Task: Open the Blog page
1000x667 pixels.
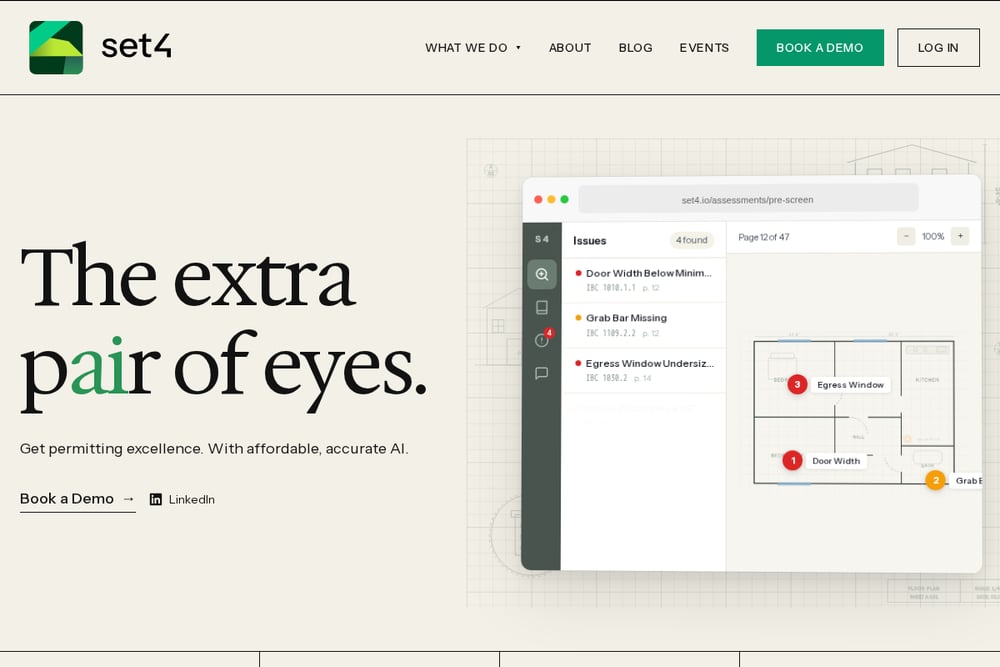Action: [x=635, y=48]
